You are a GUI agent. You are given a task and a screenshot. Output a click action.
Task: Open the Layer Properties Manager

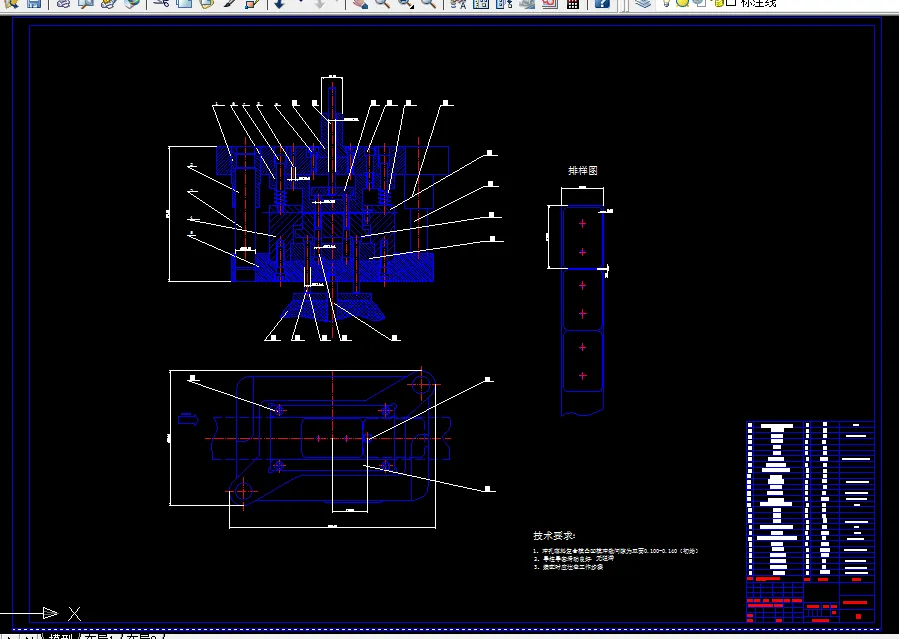(x=643, y=3)
